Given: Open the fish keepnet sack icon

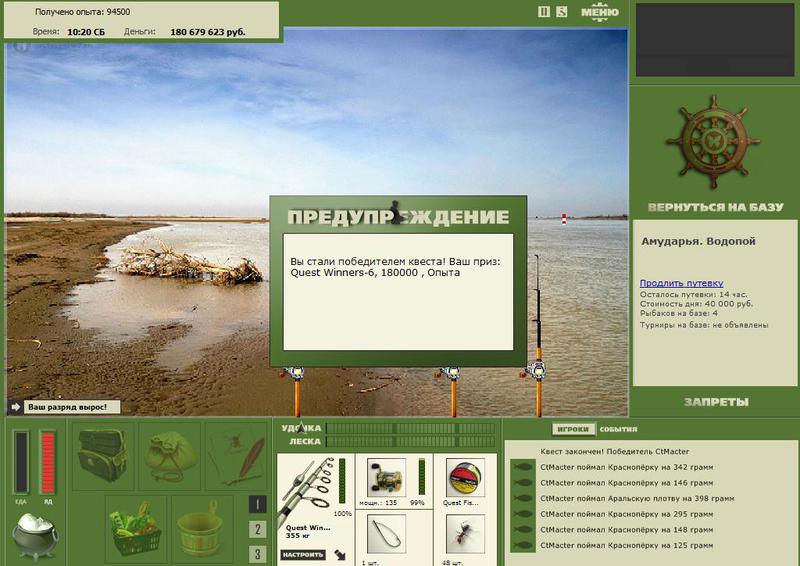Looking at the screenshot, I should point(170,455).
